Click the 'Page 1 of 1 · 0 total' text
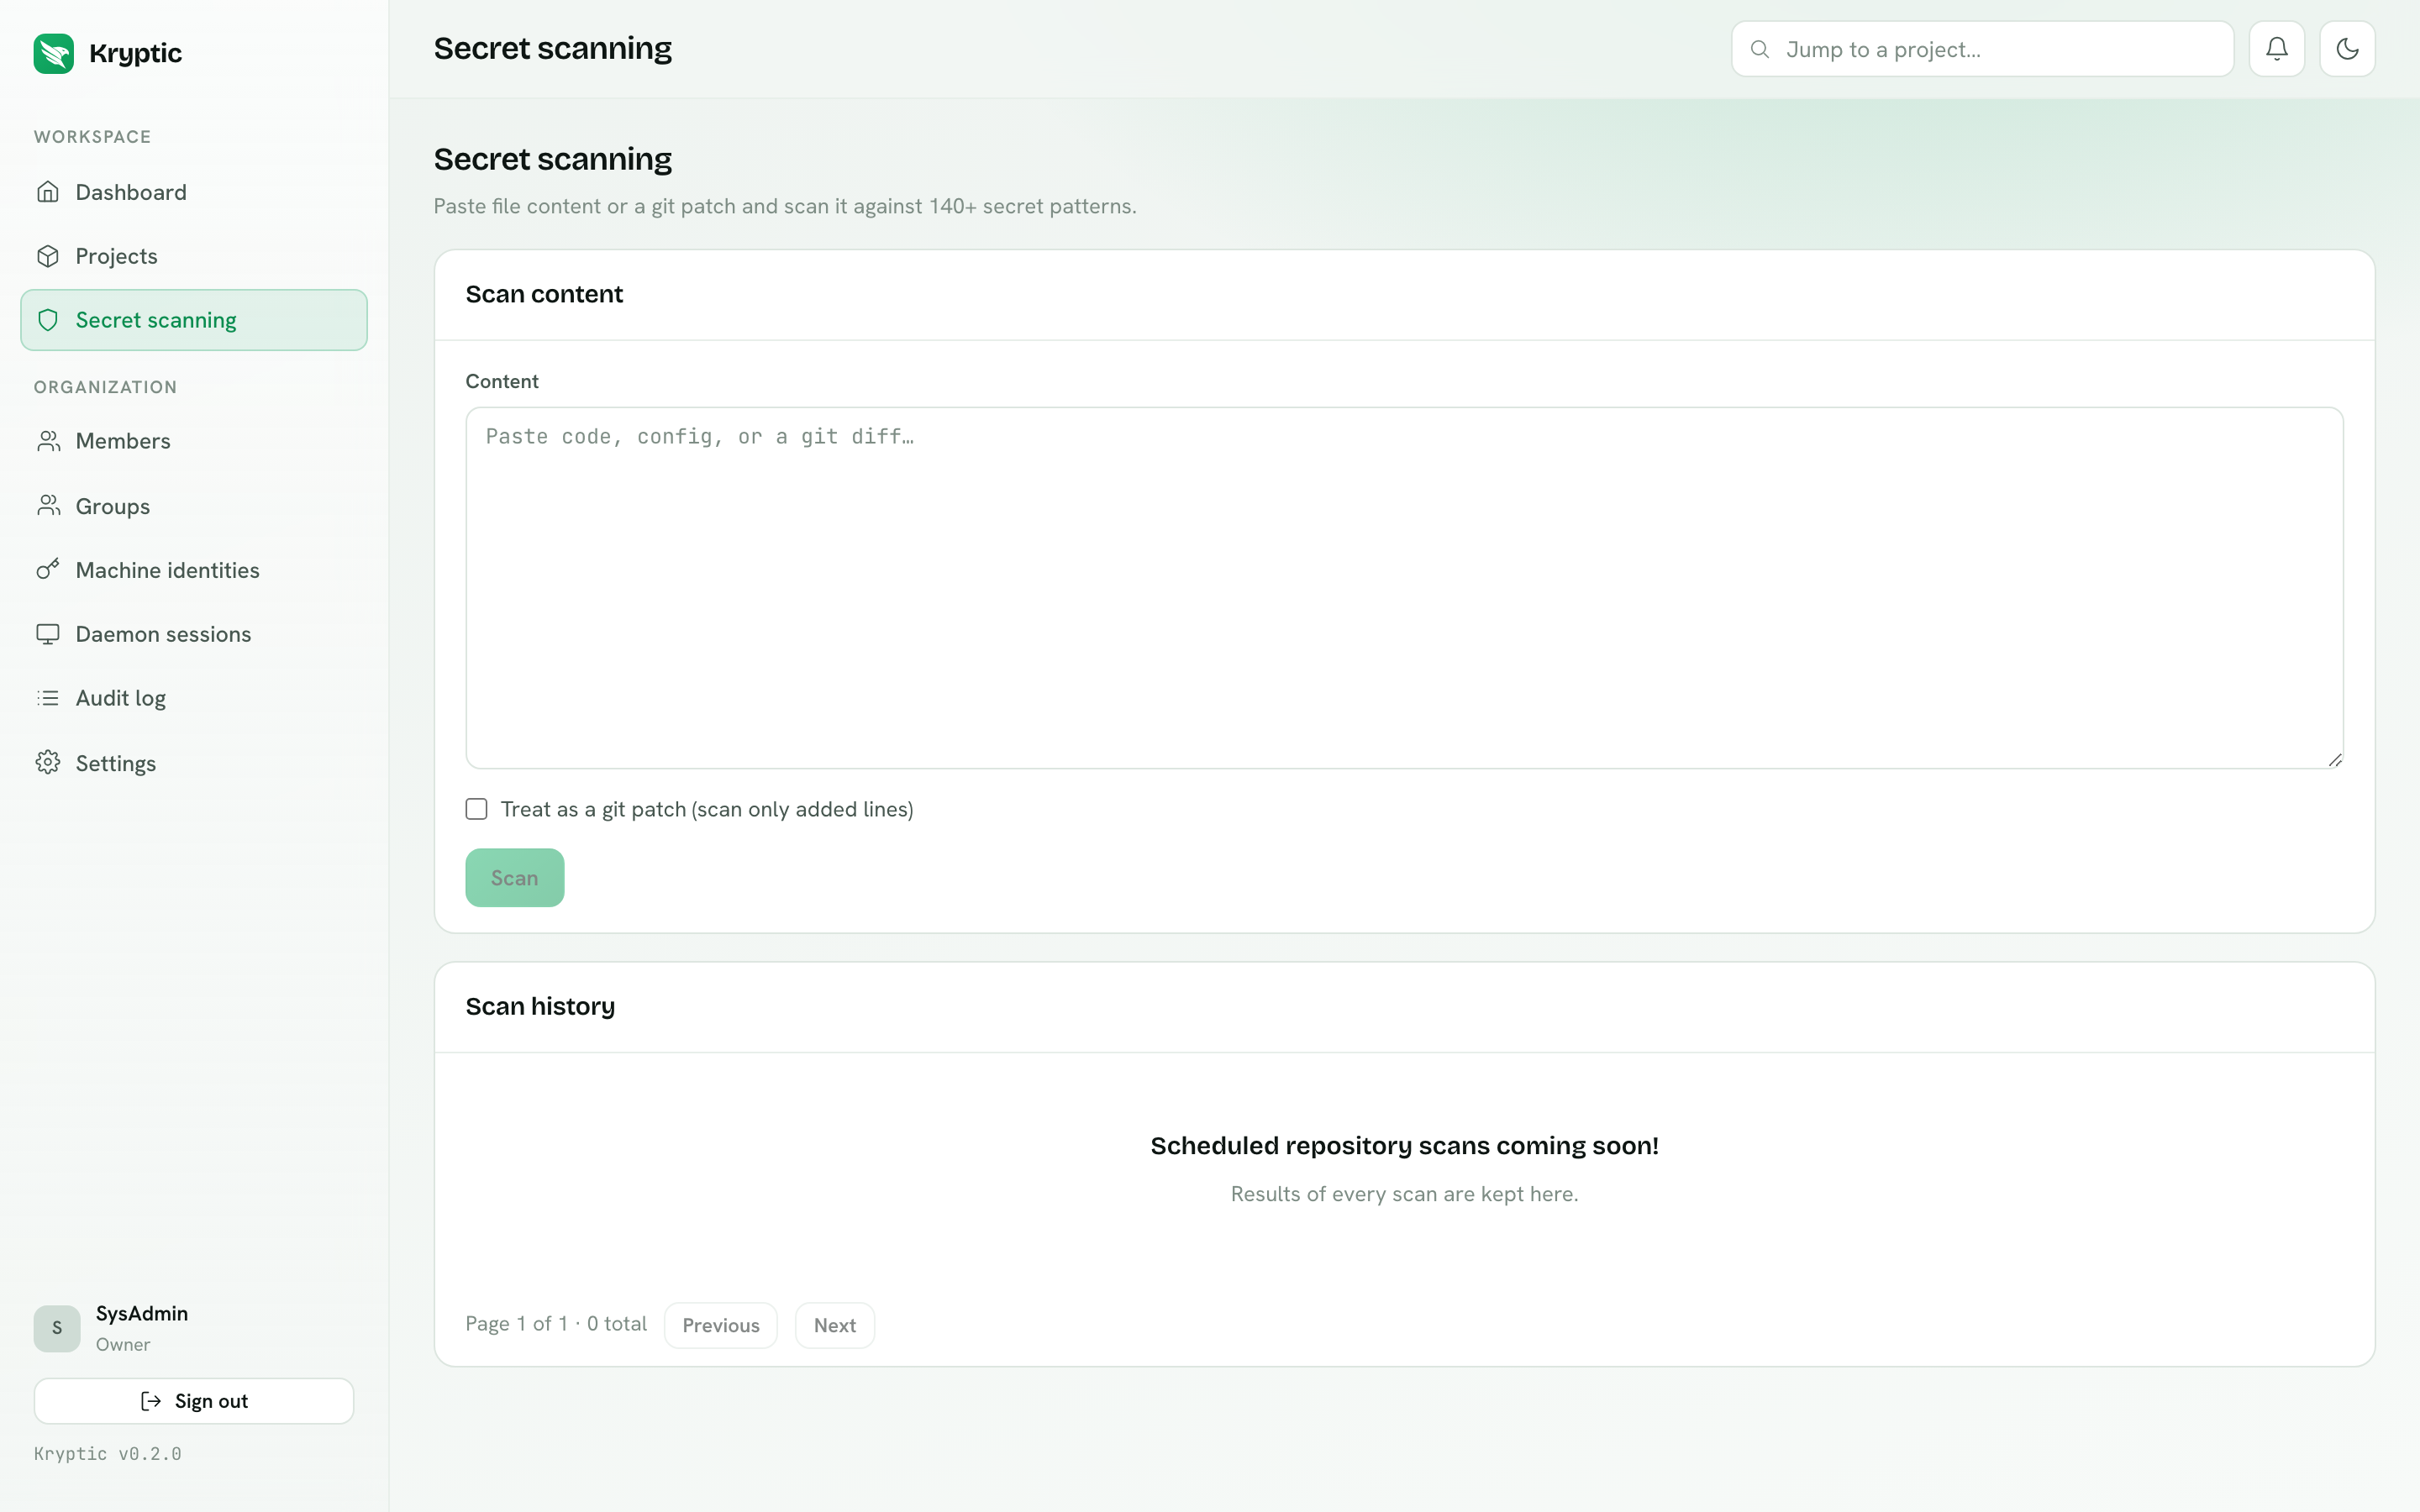The image size is (2420, 1512). [556, 1324]
